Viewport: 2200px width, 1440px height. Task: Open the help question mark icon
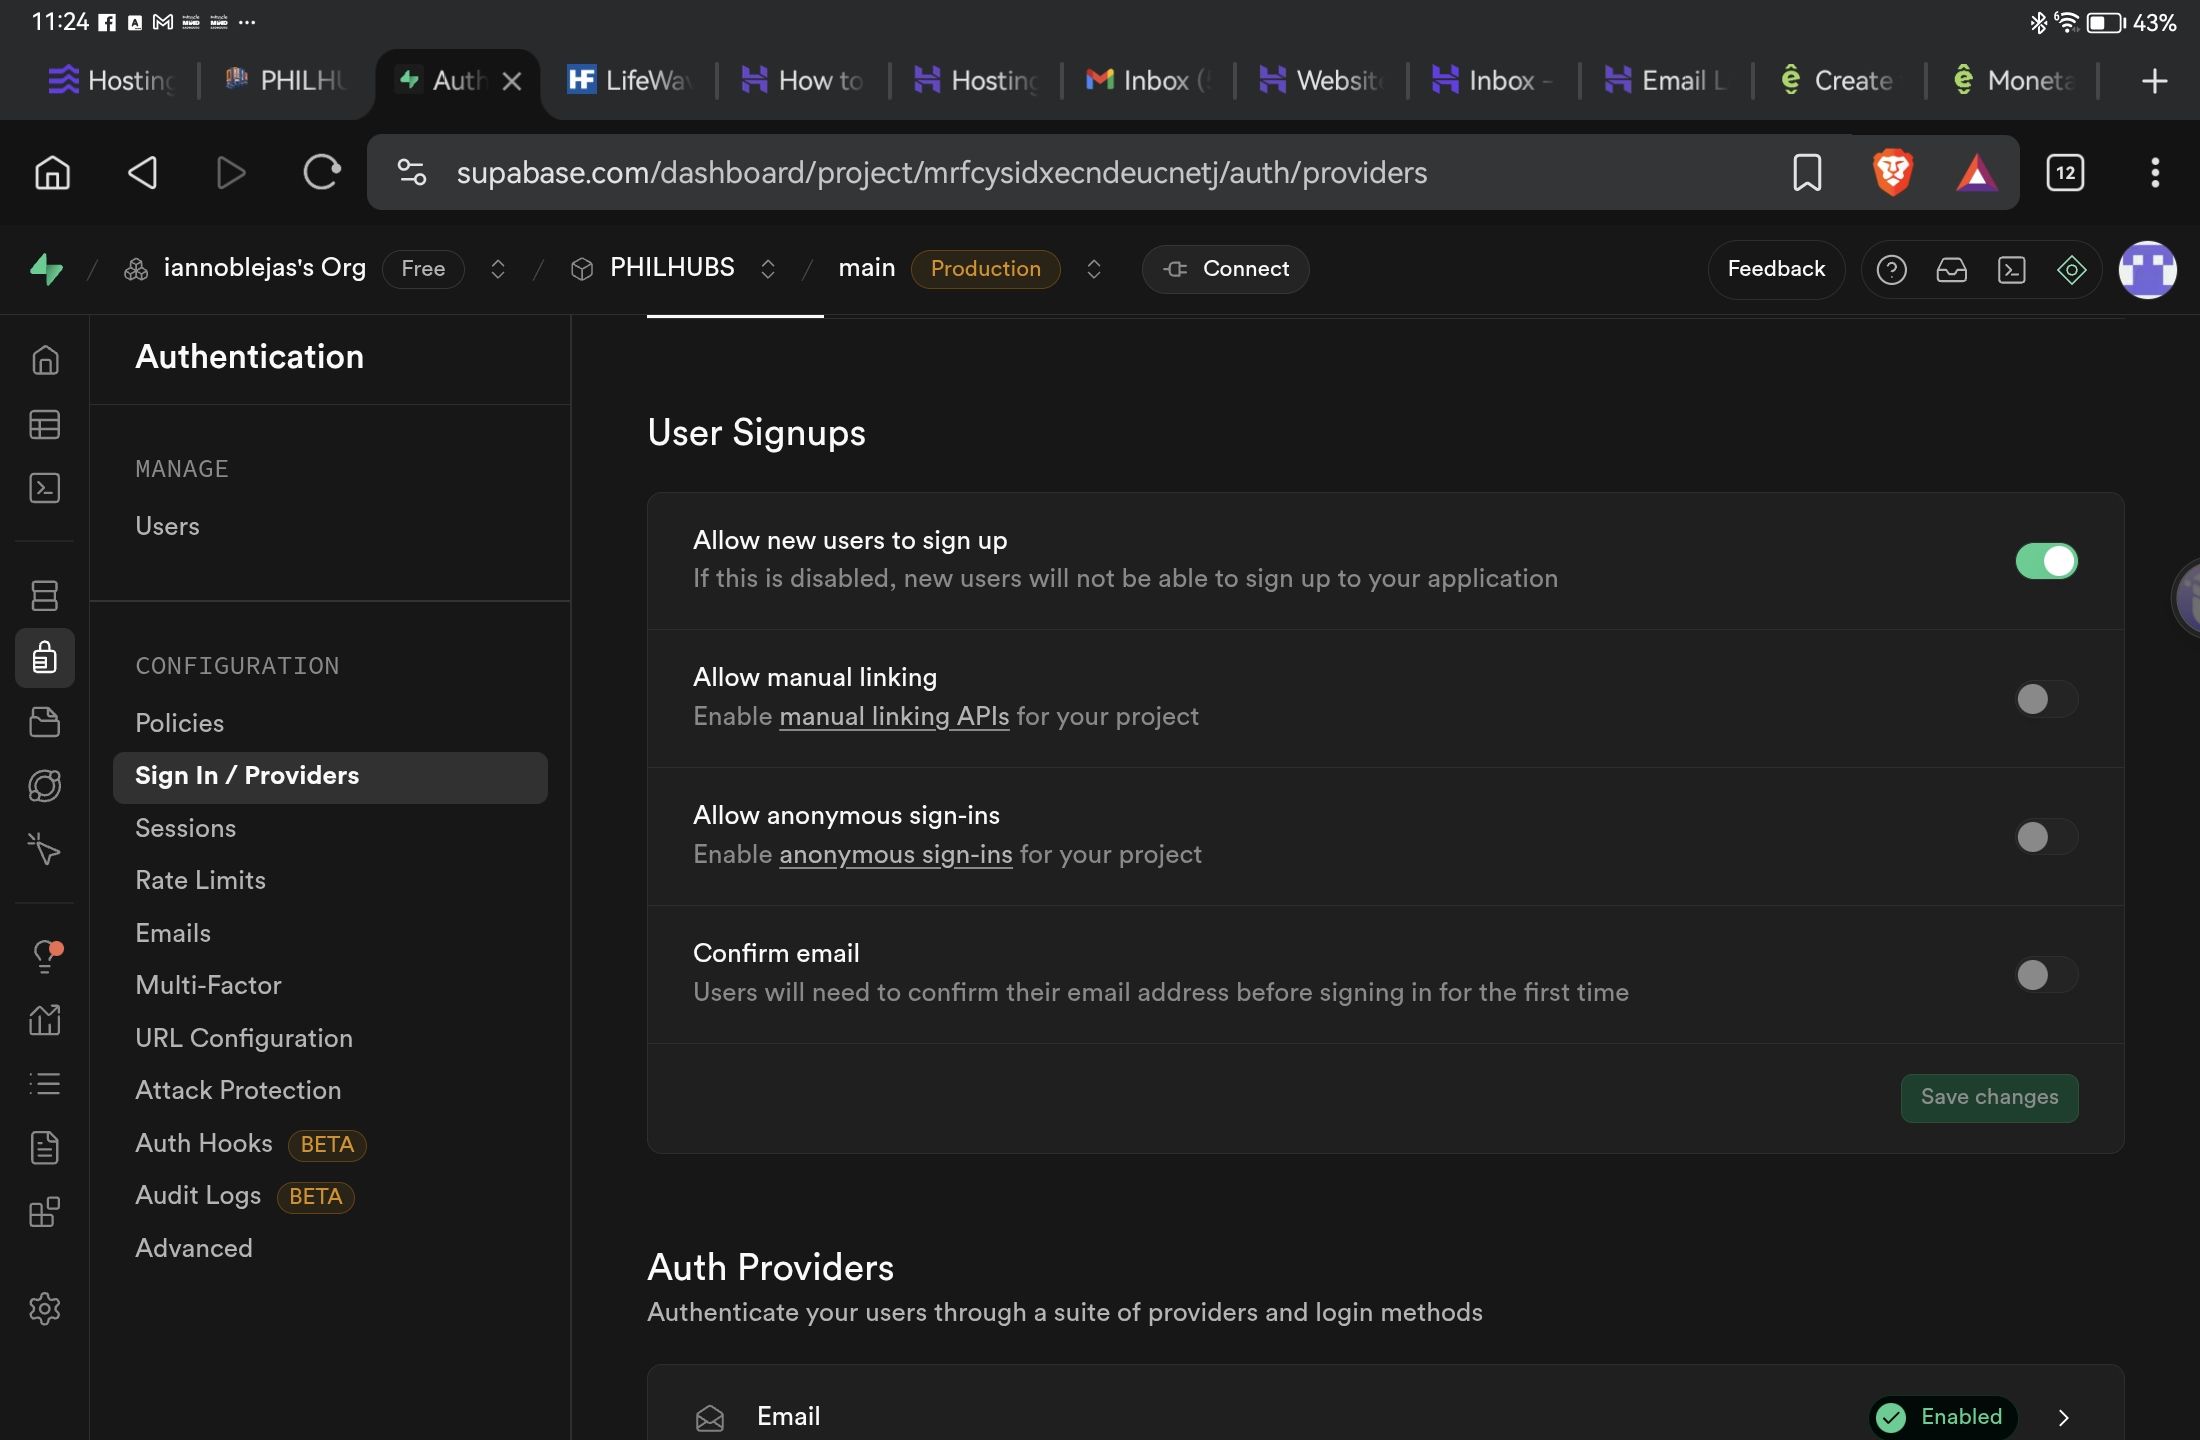(x=1891, y=269)
